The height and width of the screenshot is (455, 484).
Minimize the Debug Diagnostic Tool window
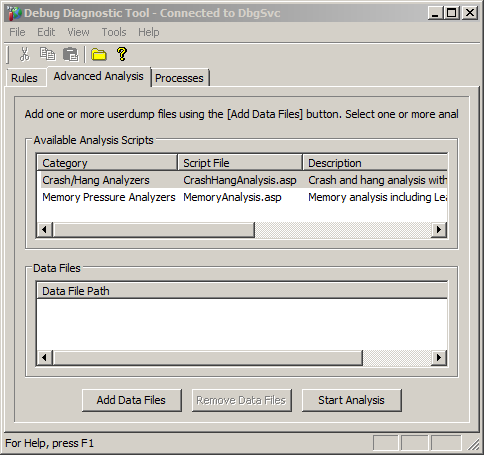click(x=435, y=13)
